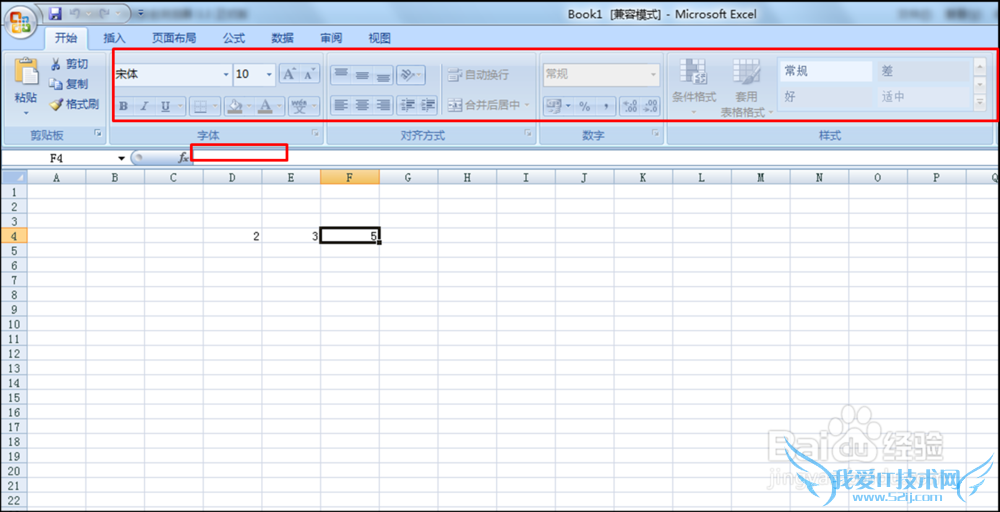Select the Format Painter (格式刷) brush

click(57, 104)
